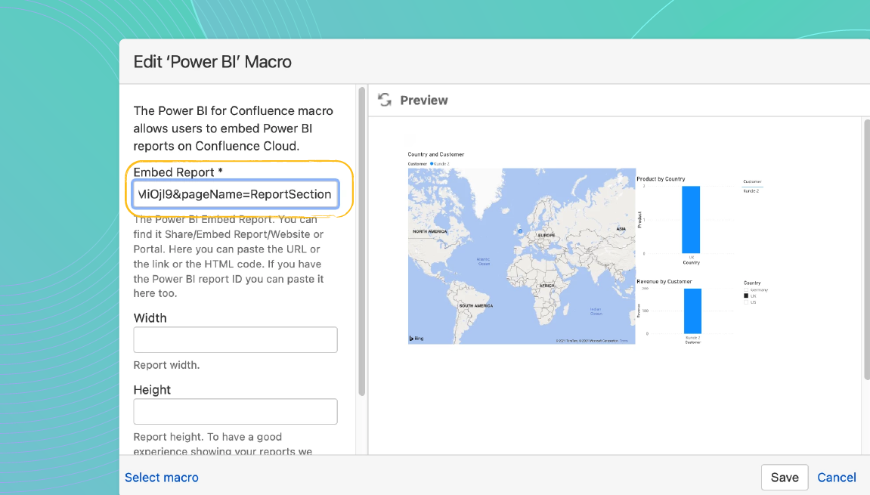Click Africa on the world map
Screen dimensions: 870x495
[547, 285]
